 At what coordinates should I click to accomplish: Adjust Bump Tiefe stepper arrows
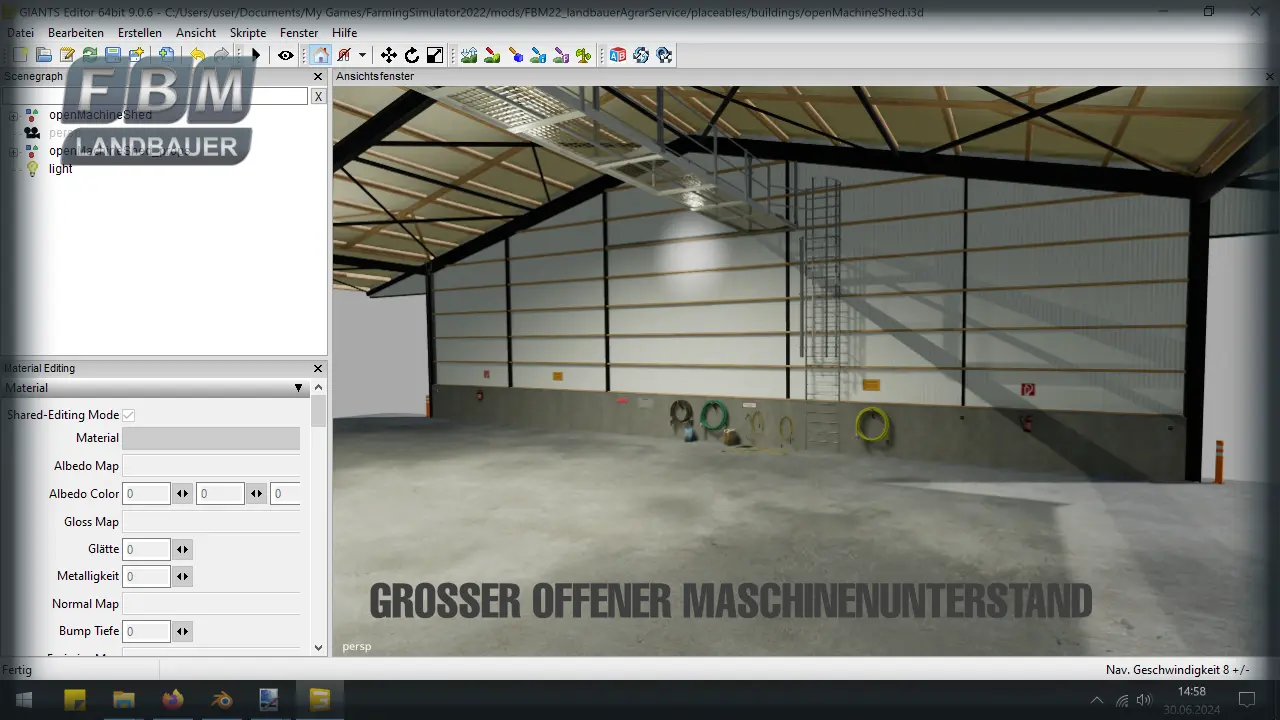182,632
